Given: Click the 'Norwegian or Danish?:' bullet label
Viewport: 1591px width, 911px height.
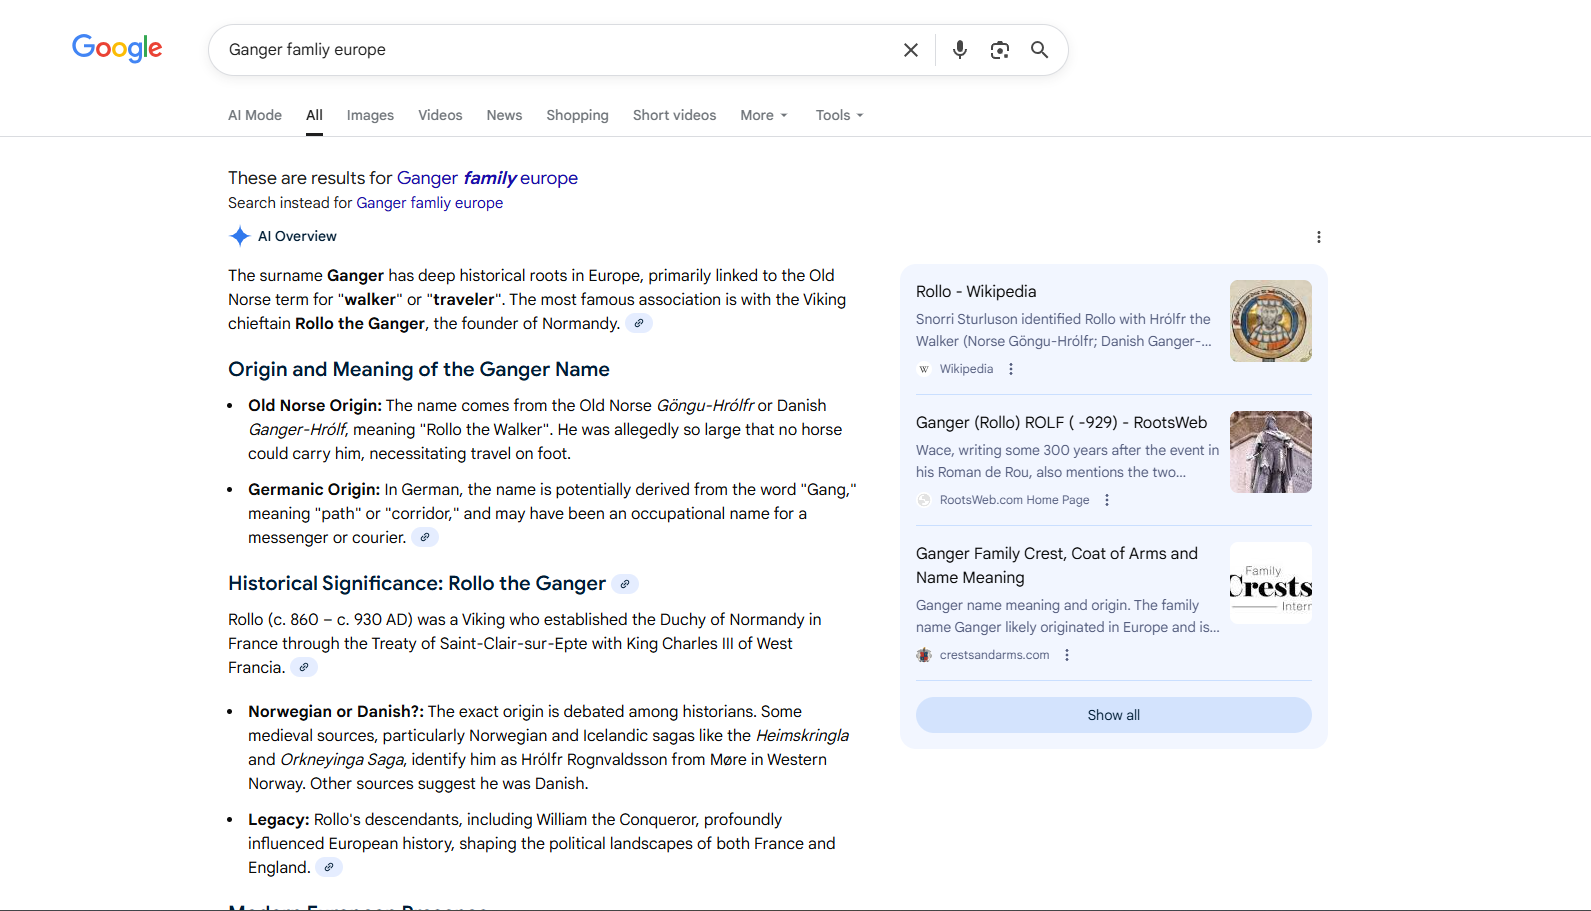Looking at the screenshot, I should [336, 711].
